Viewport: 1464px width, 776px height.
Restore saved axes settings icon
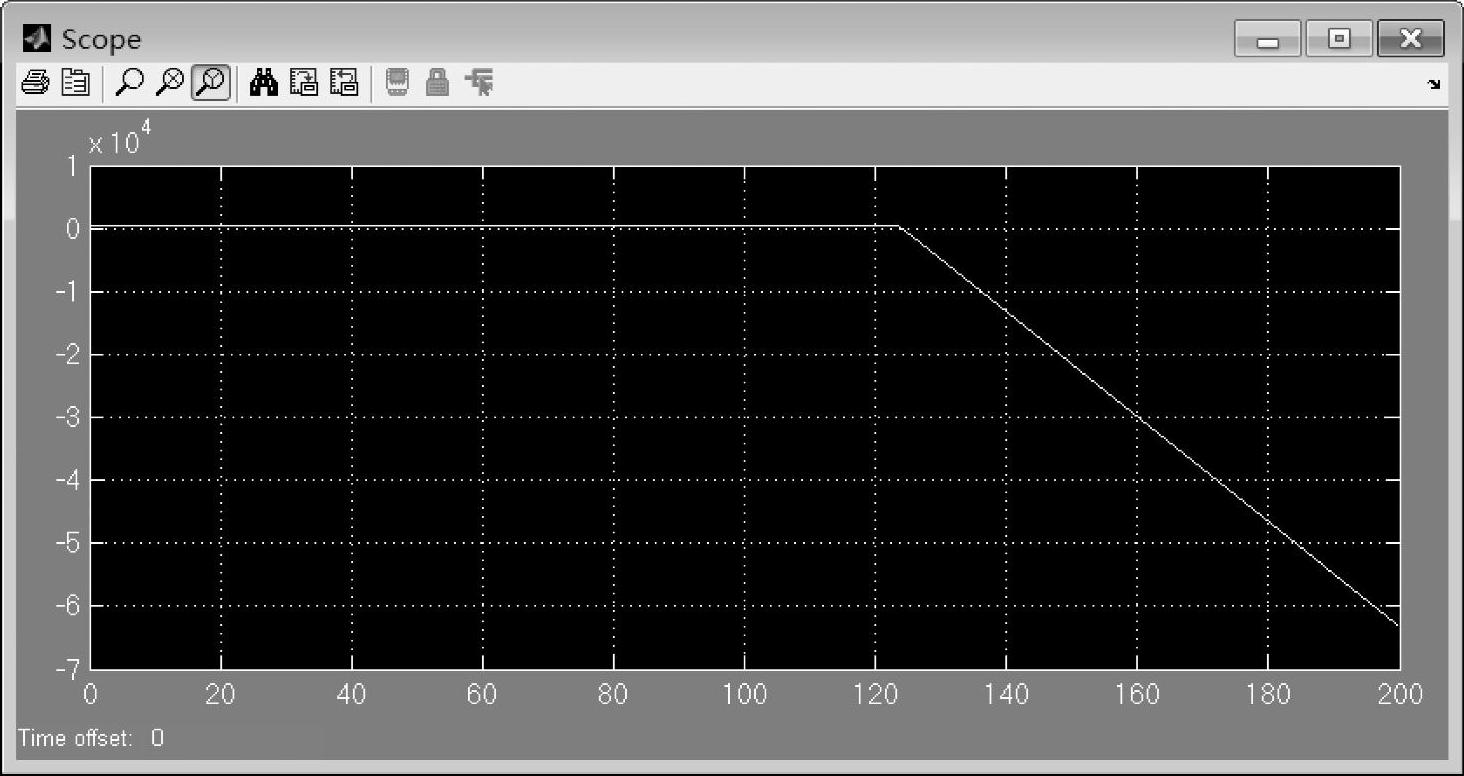point(343,83)
